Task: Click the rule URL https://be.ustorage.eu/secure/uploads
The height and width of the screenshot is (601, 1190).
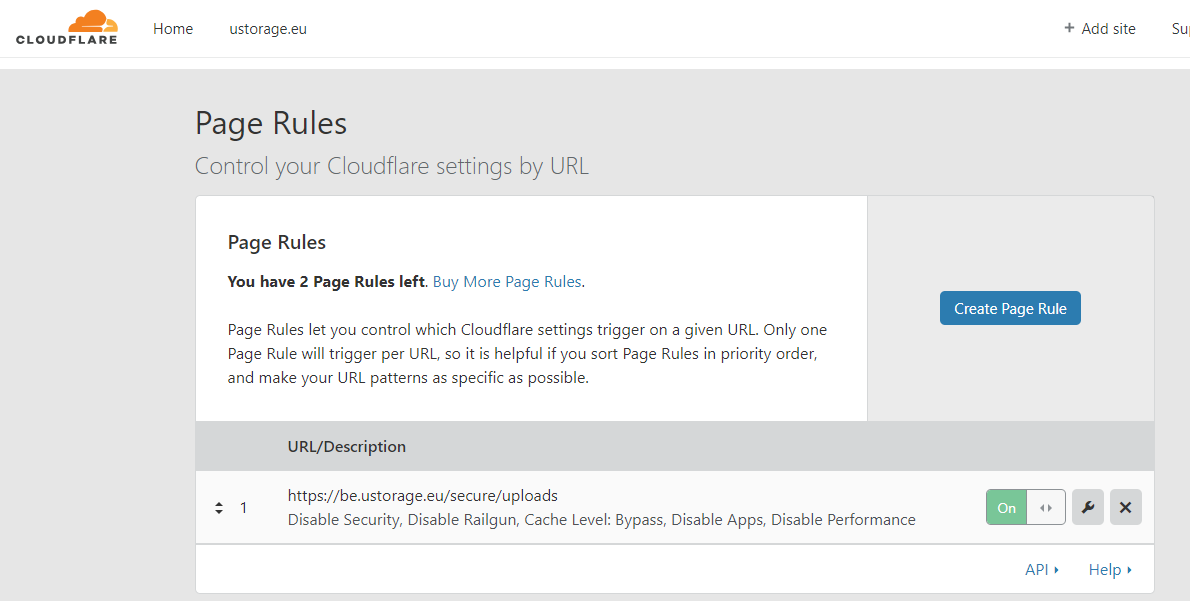Action: [x=423, y=496]
